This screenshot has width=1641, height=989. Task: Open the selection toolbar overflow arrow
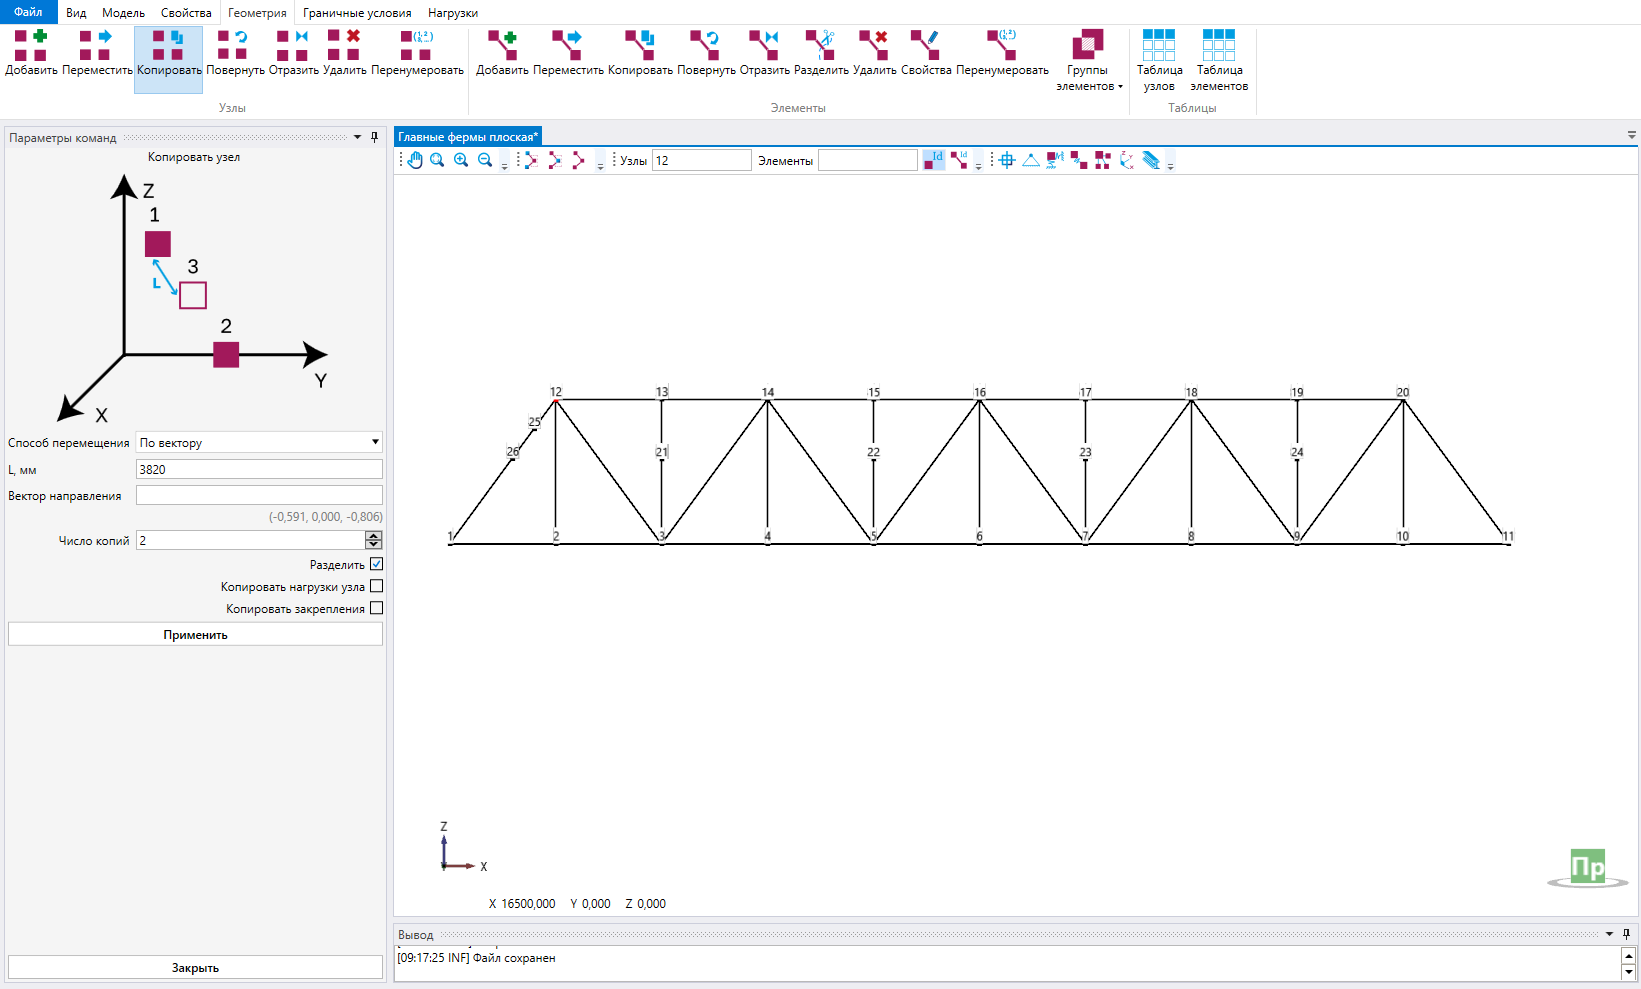600,165
